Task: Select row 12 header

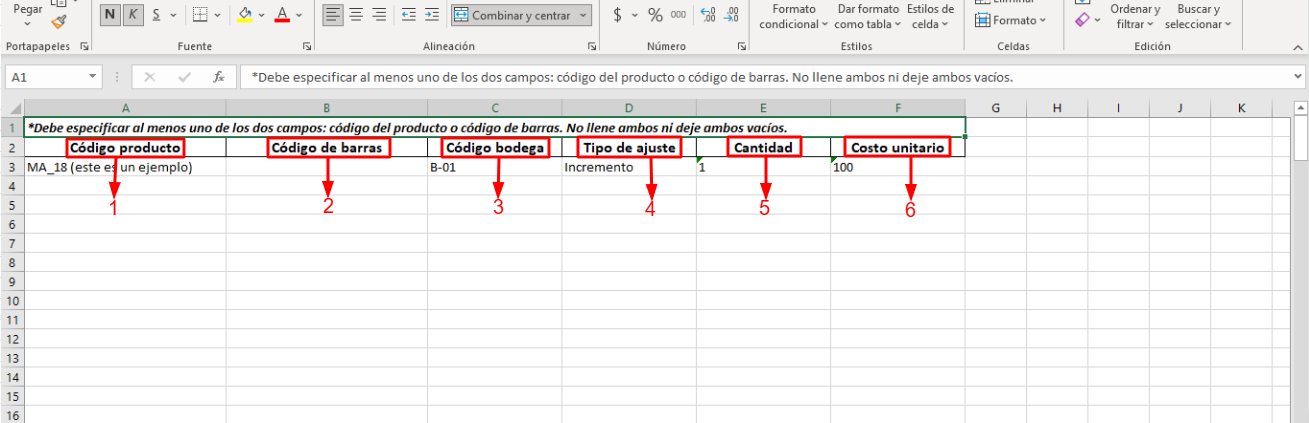Action: click(x=13, y=339)
